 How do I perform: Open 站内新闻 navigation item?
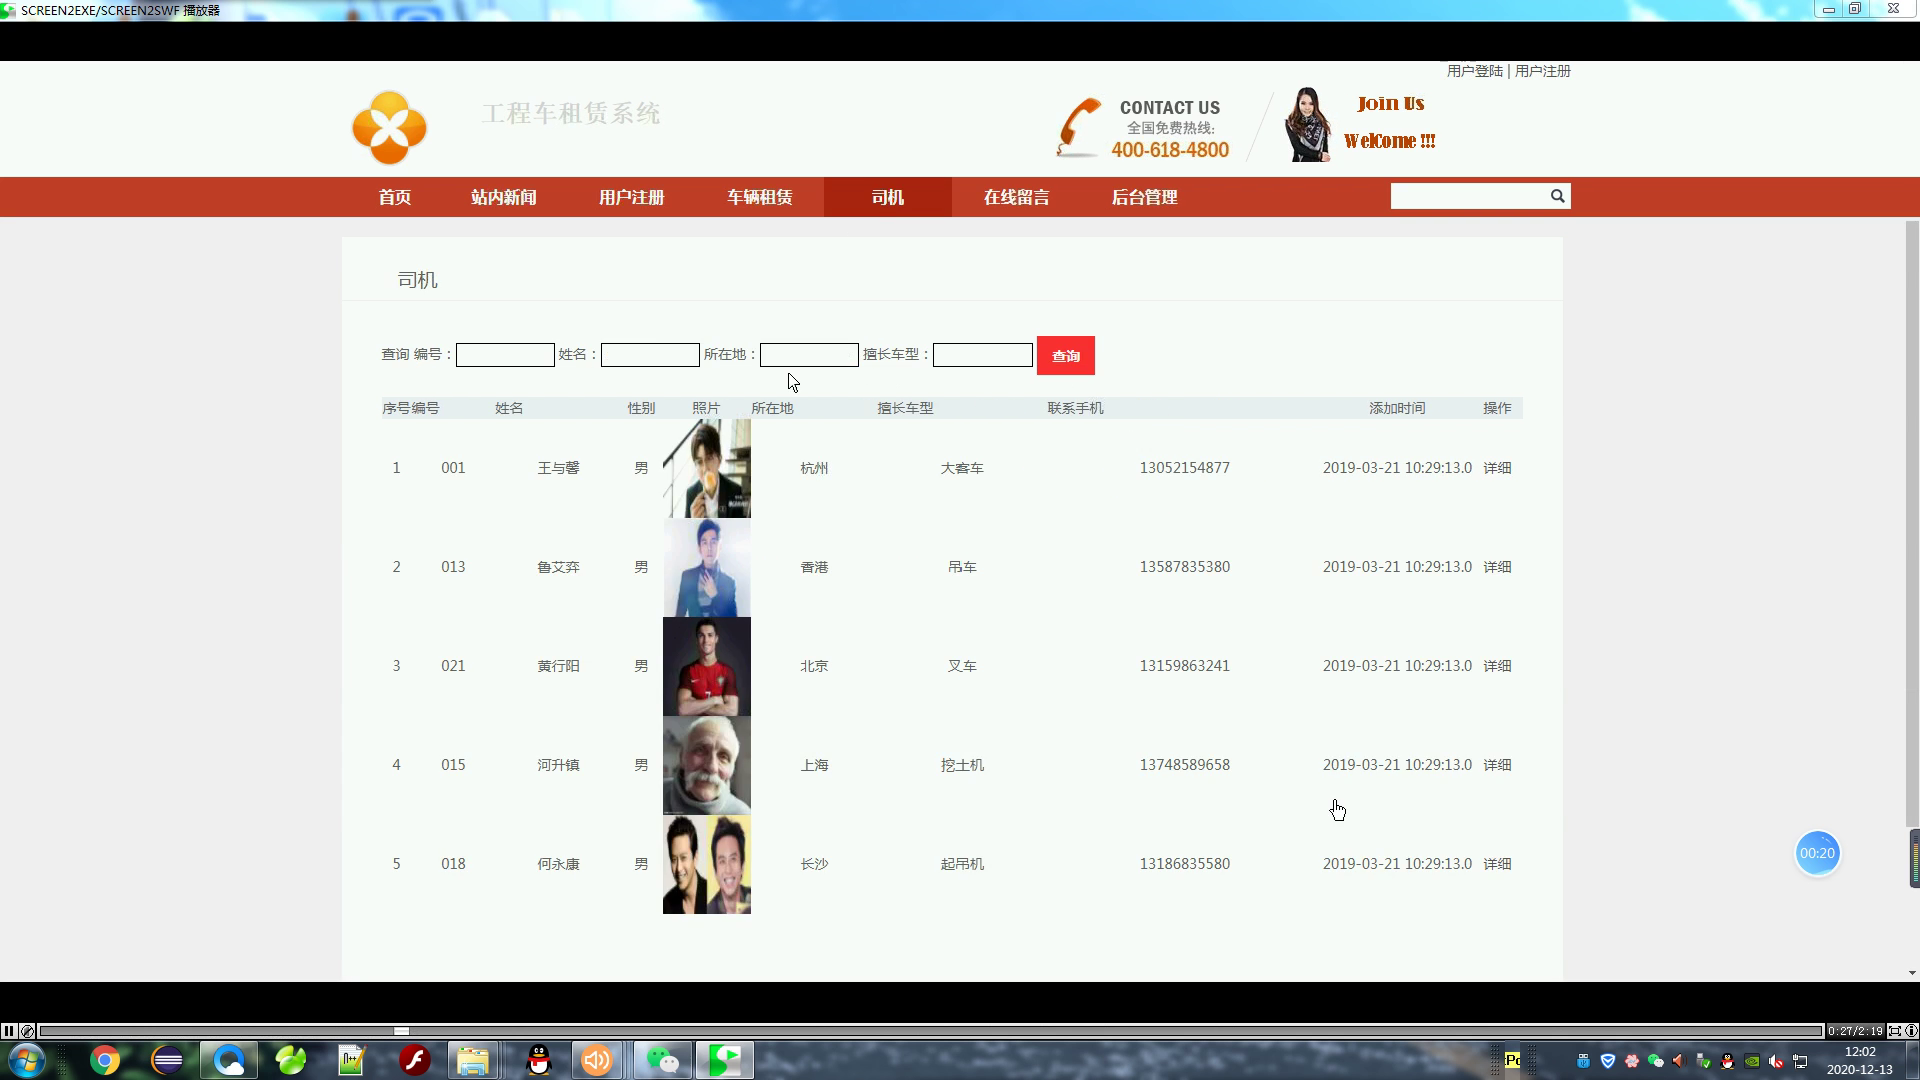click(x=503, y=197)
